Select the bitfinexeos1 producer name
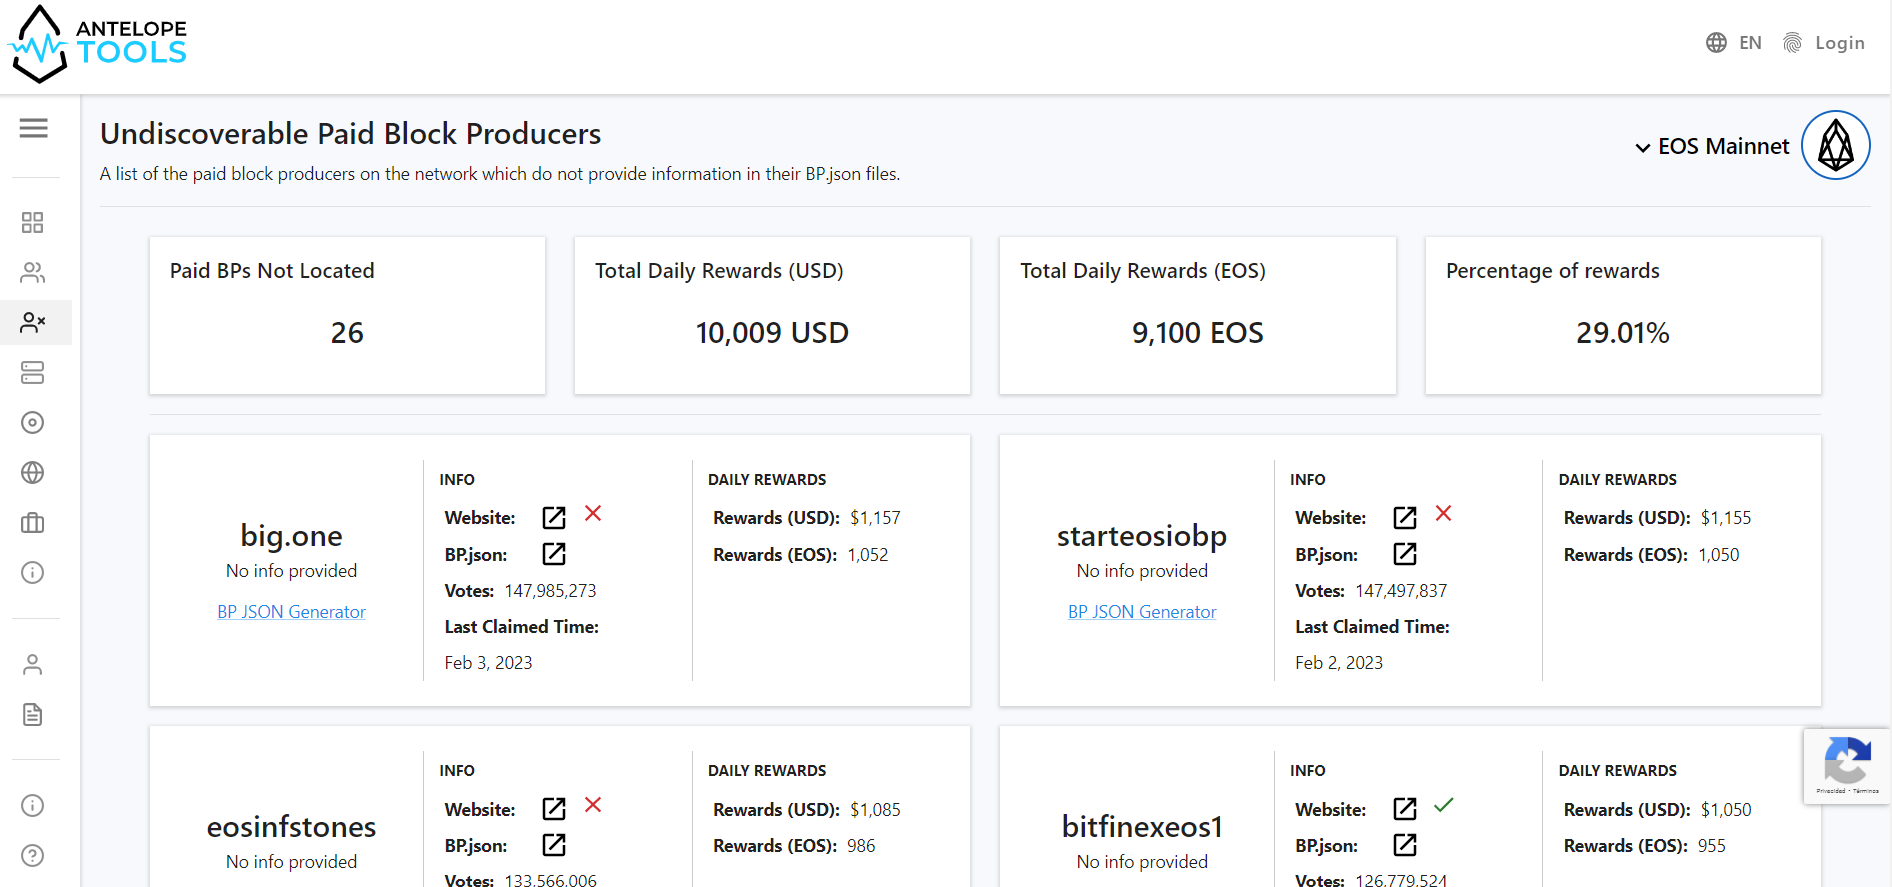The image size is (1892, 887). click(1142, 826)
